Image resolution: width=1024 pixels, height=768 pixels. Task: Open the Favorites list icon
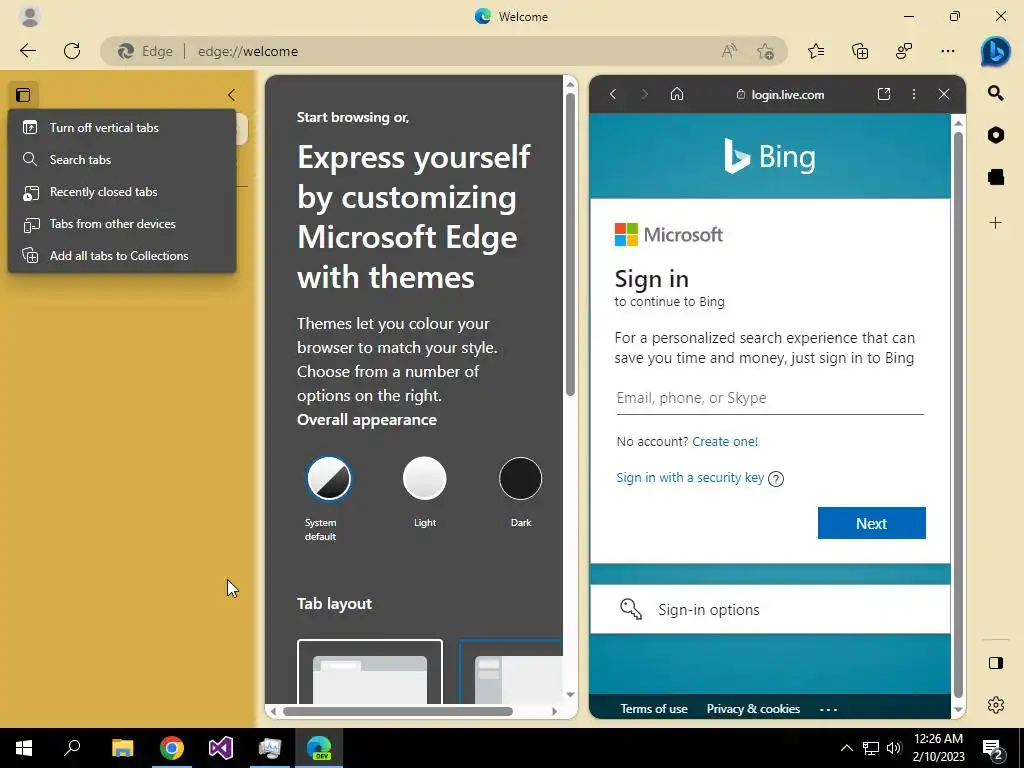816,51
